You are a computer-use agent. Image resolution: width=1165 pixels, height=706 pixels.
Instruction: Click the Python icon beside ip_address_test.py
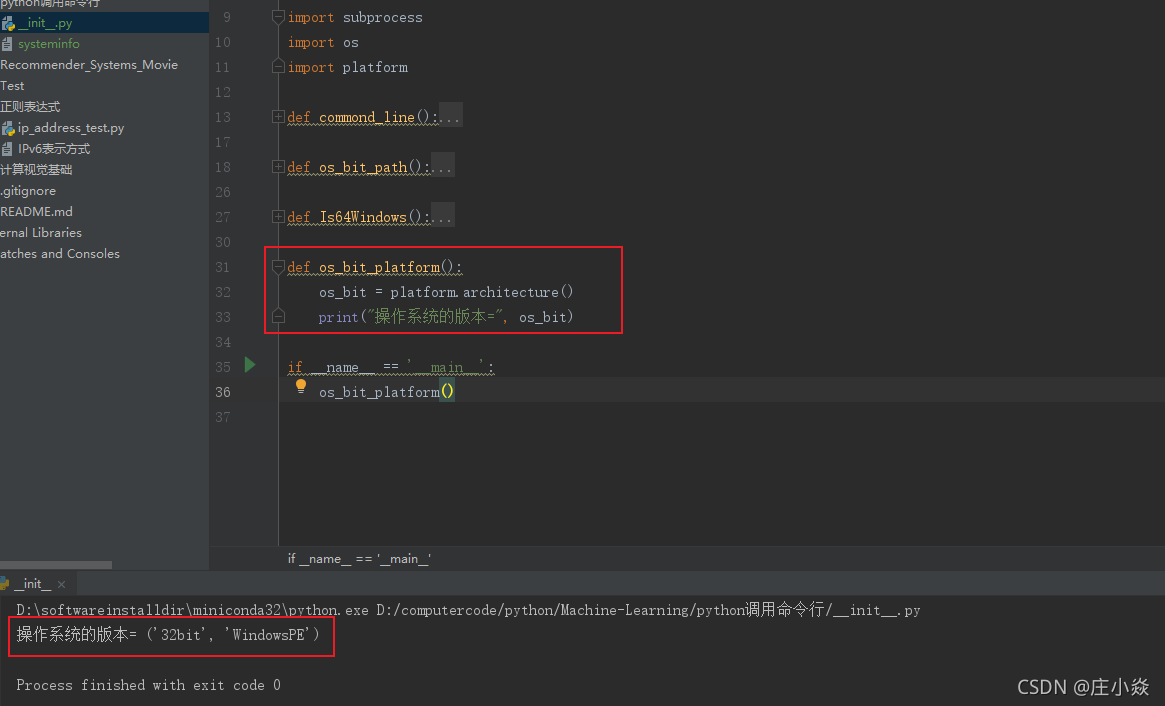point(8,128)
